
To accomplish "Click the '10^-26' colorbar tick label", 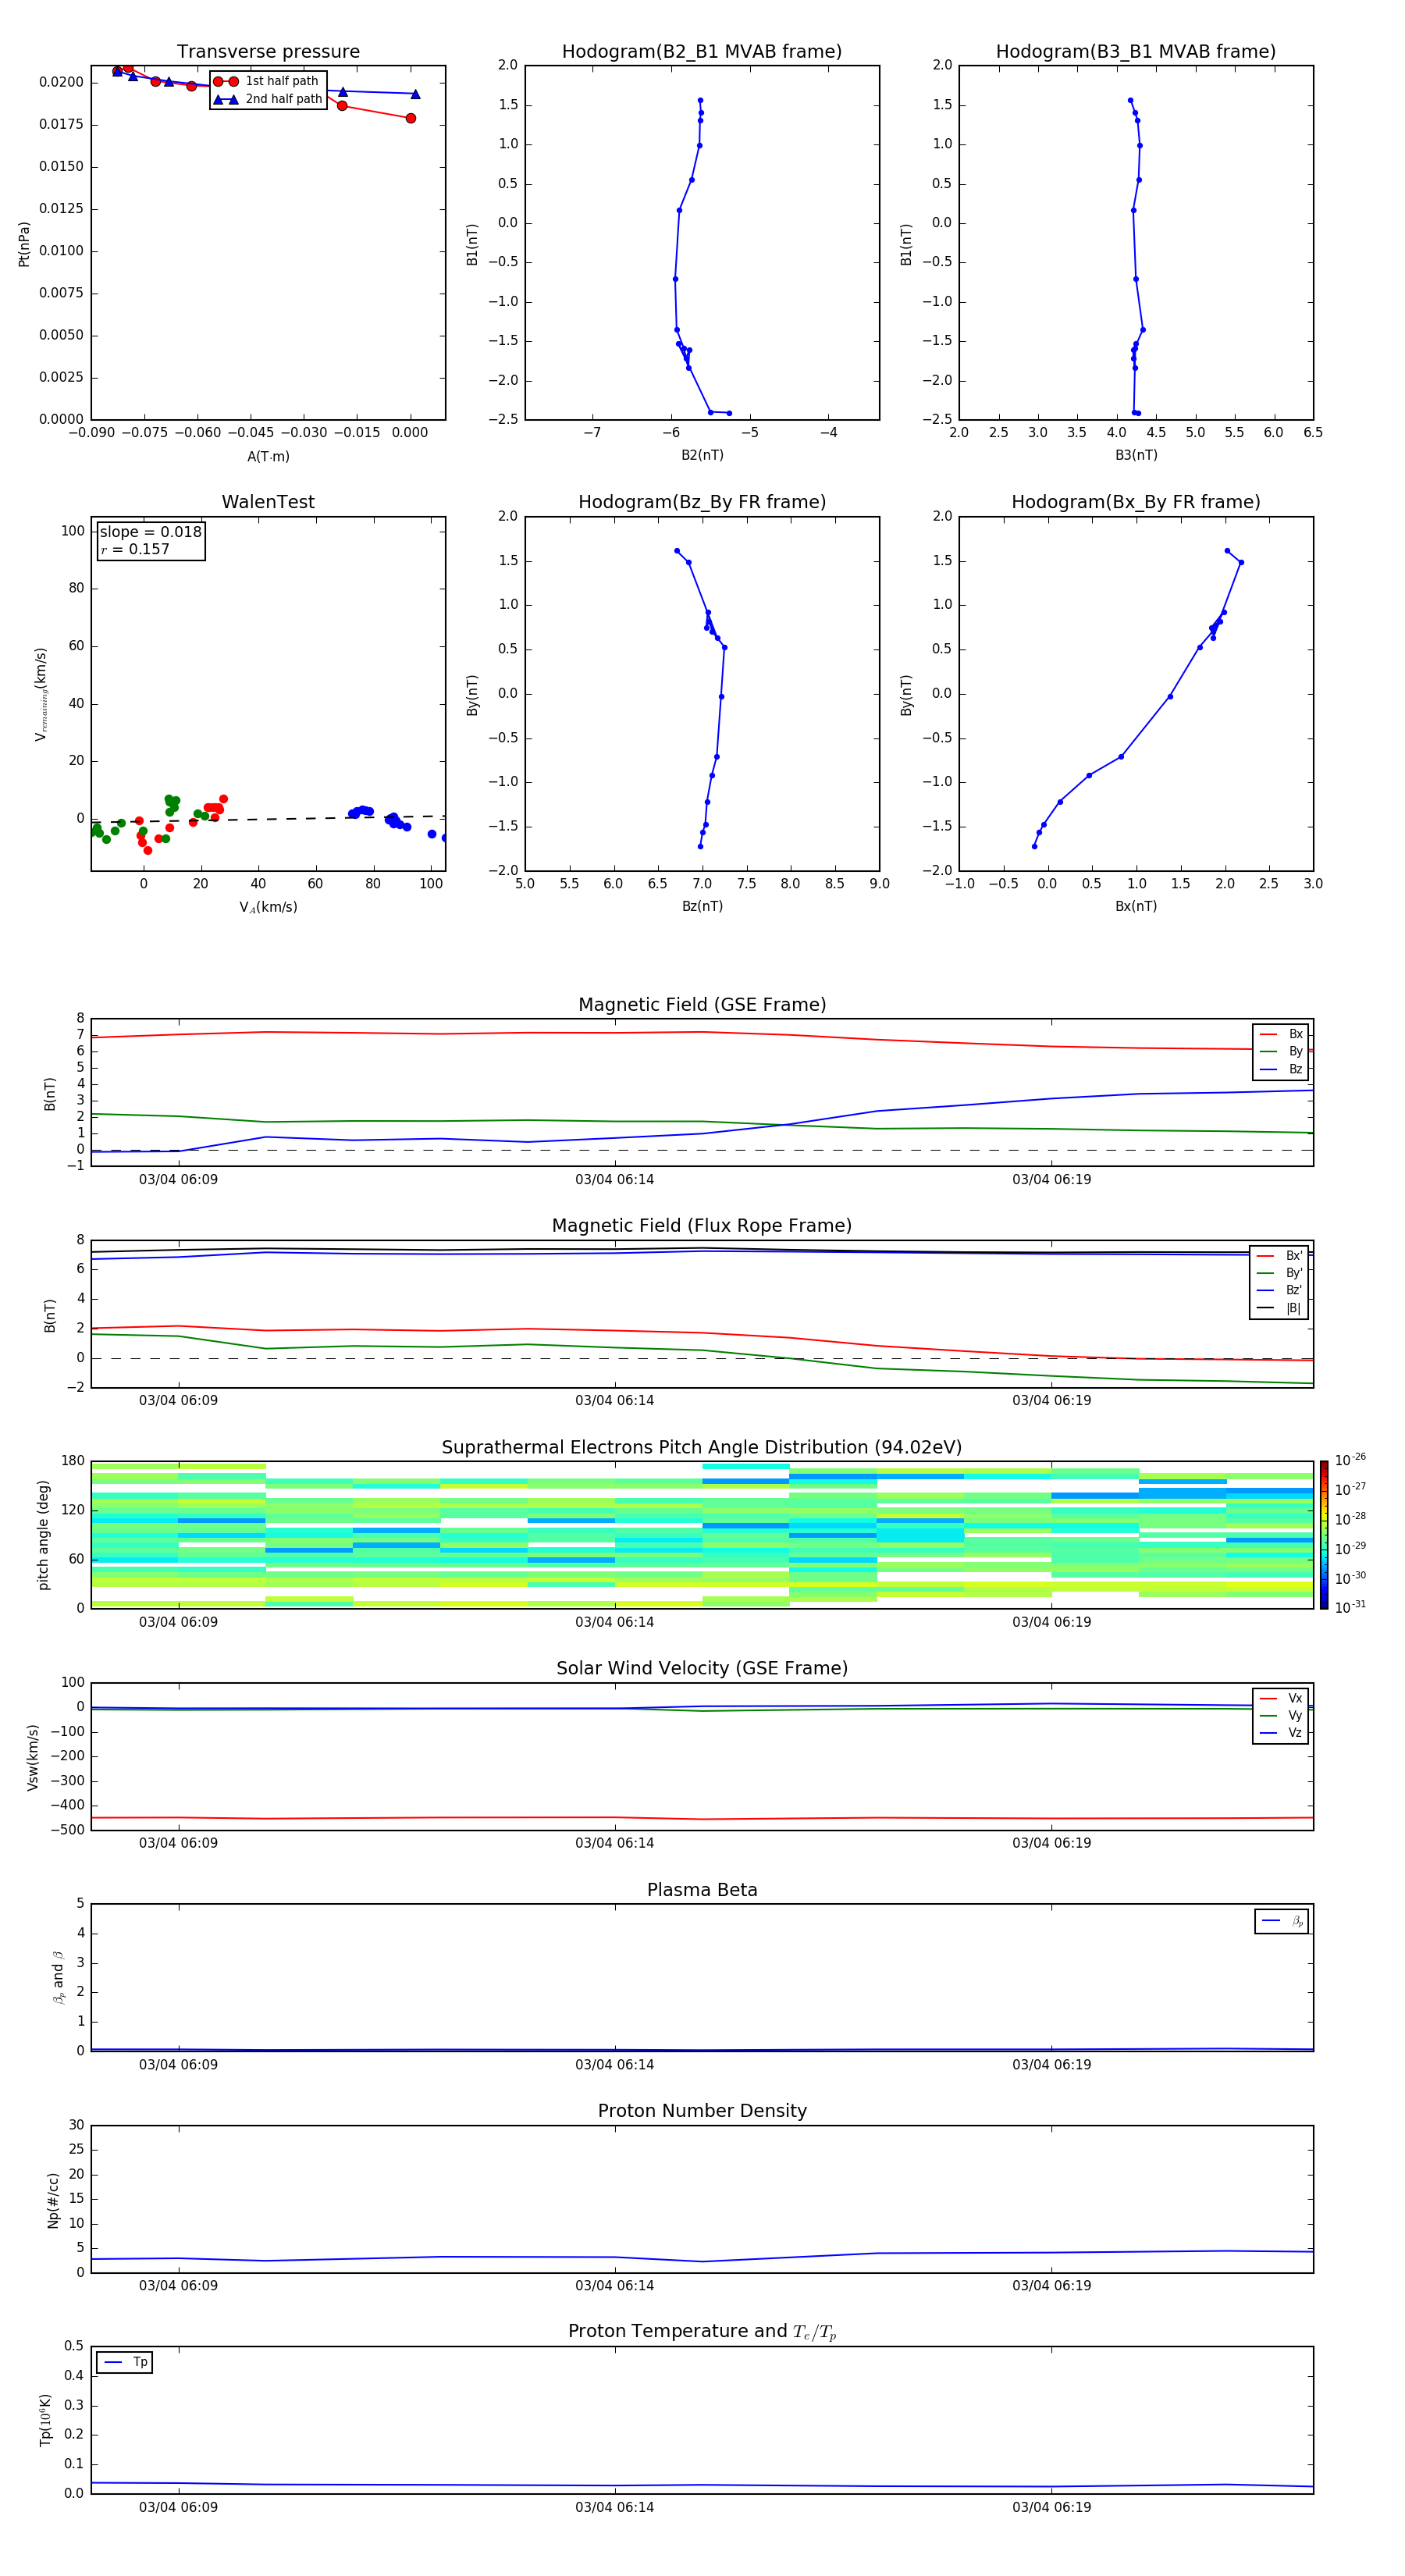I will click(1350, 1460).
